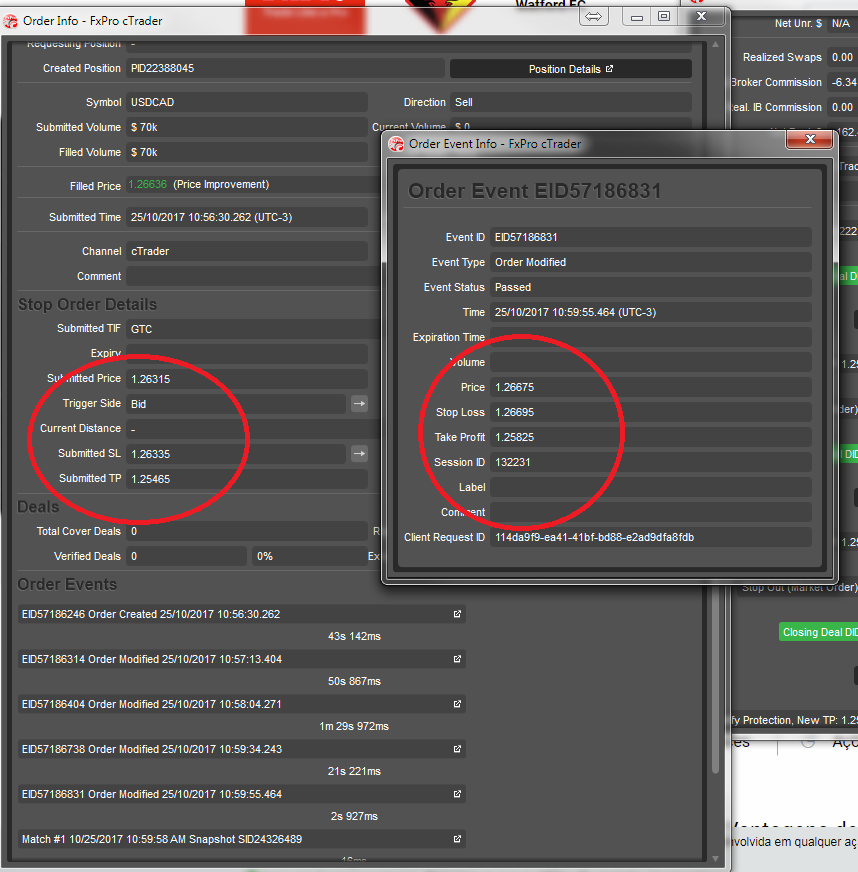The width and height of the screenshot is (858, 872).
Task: Click the arrow button next to Submitted SL
Action: coord(359,454)
